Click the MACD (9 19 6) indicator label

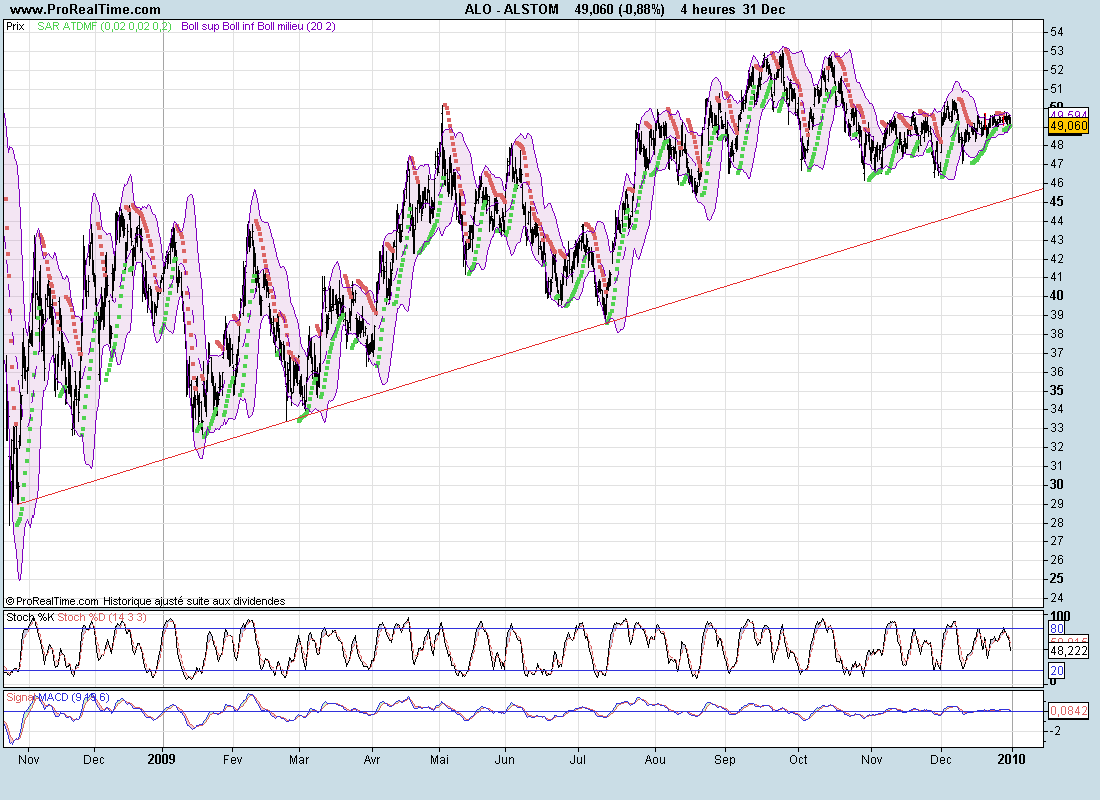74,698
